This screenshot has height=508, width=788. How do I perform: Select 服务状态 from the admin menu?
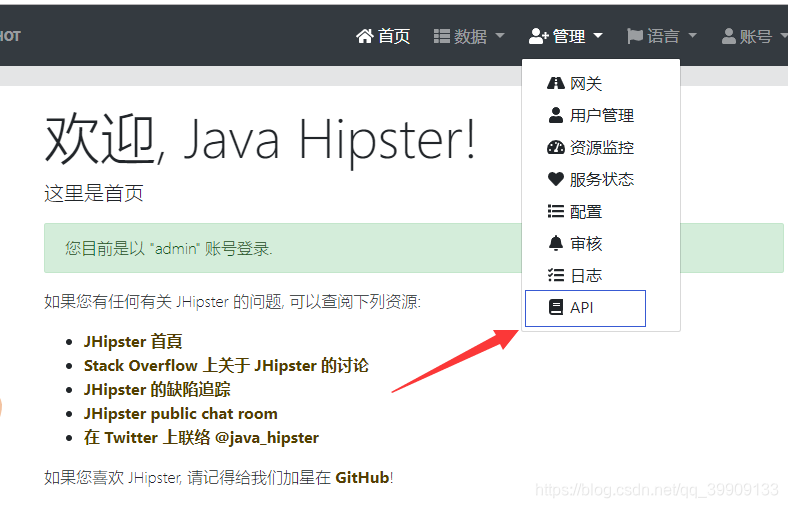[601, 179]
